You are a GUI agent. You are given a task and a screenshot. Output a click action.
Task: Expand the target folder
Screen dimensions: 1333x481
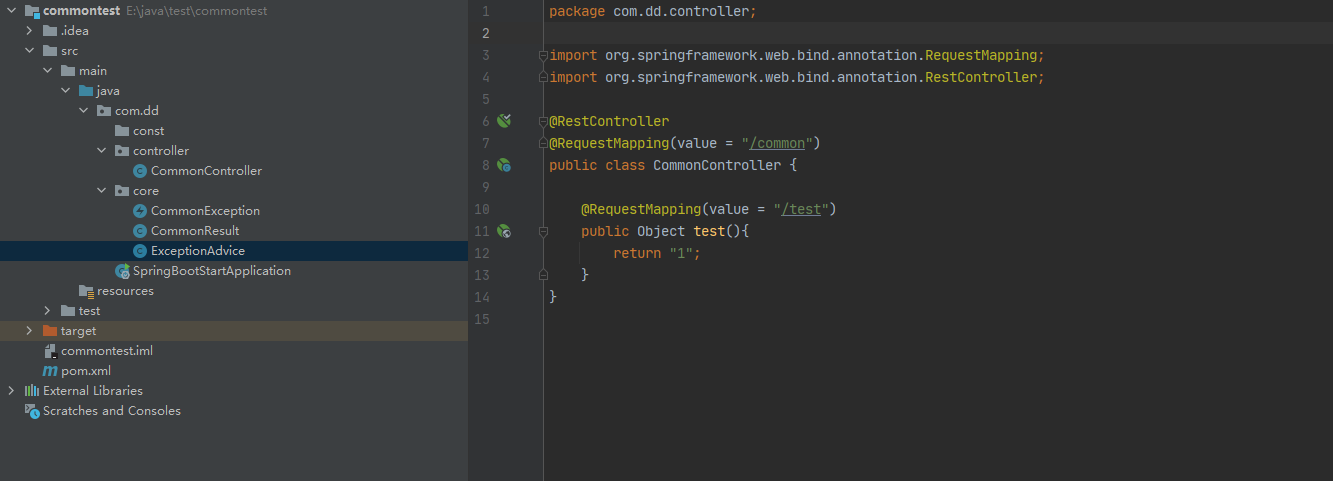point(30,331)
